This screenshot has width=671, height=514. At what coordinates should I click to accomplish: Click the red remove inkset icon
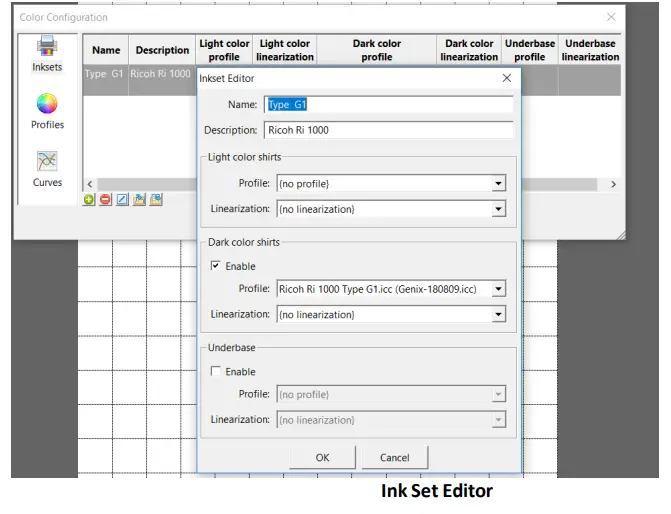tap(105, 199)
